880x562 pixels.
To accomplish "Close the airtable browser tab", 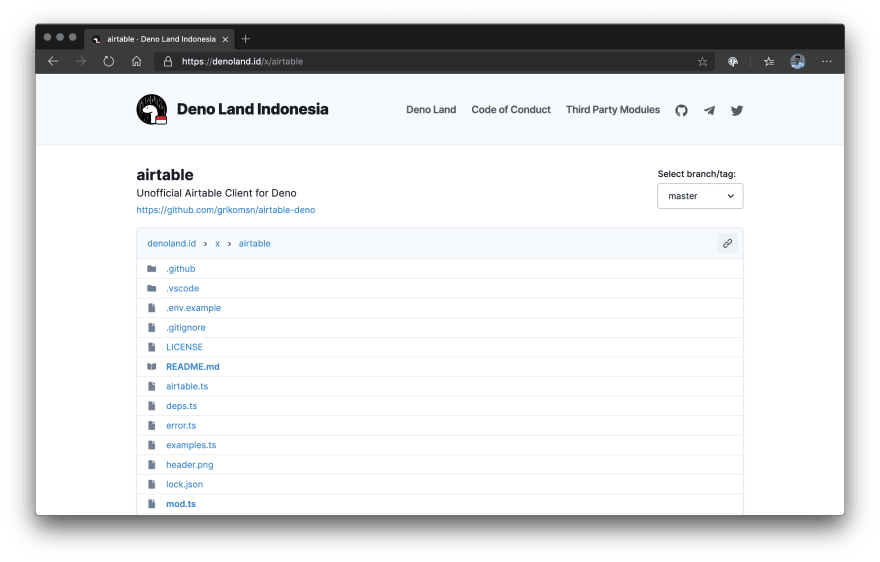I will pos(225,39).
